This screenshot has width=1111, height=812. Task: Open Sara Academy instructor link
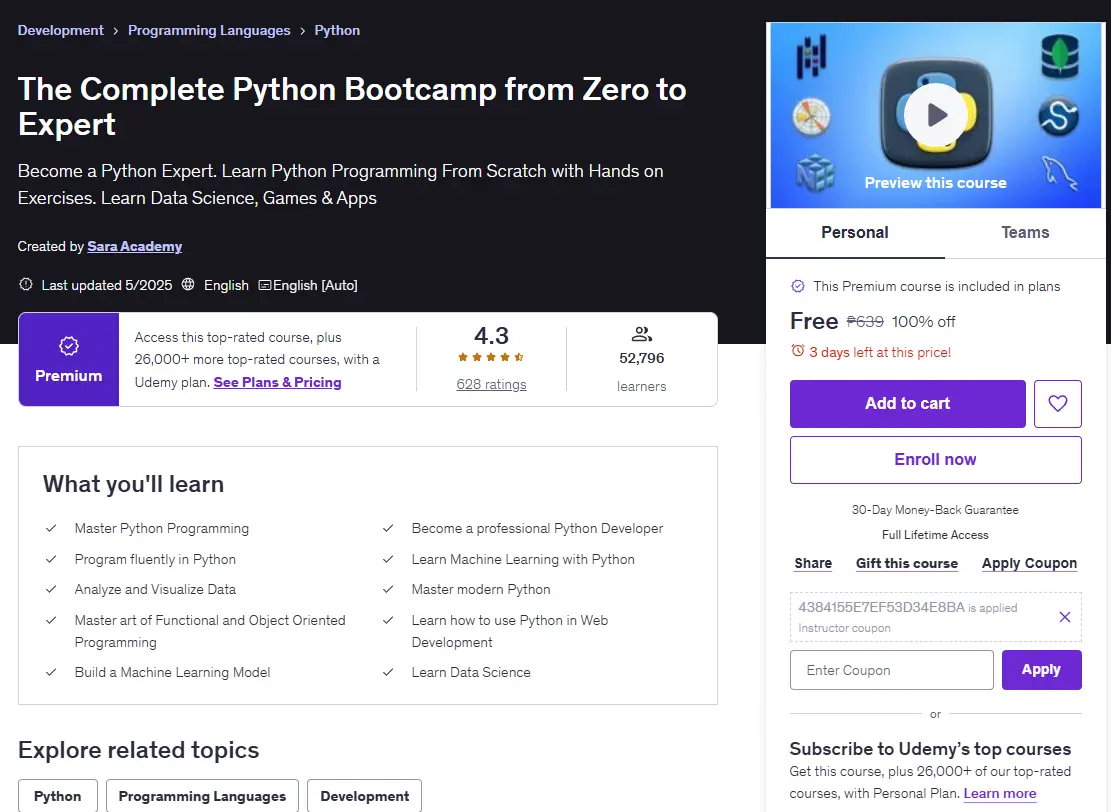[135, 247]
